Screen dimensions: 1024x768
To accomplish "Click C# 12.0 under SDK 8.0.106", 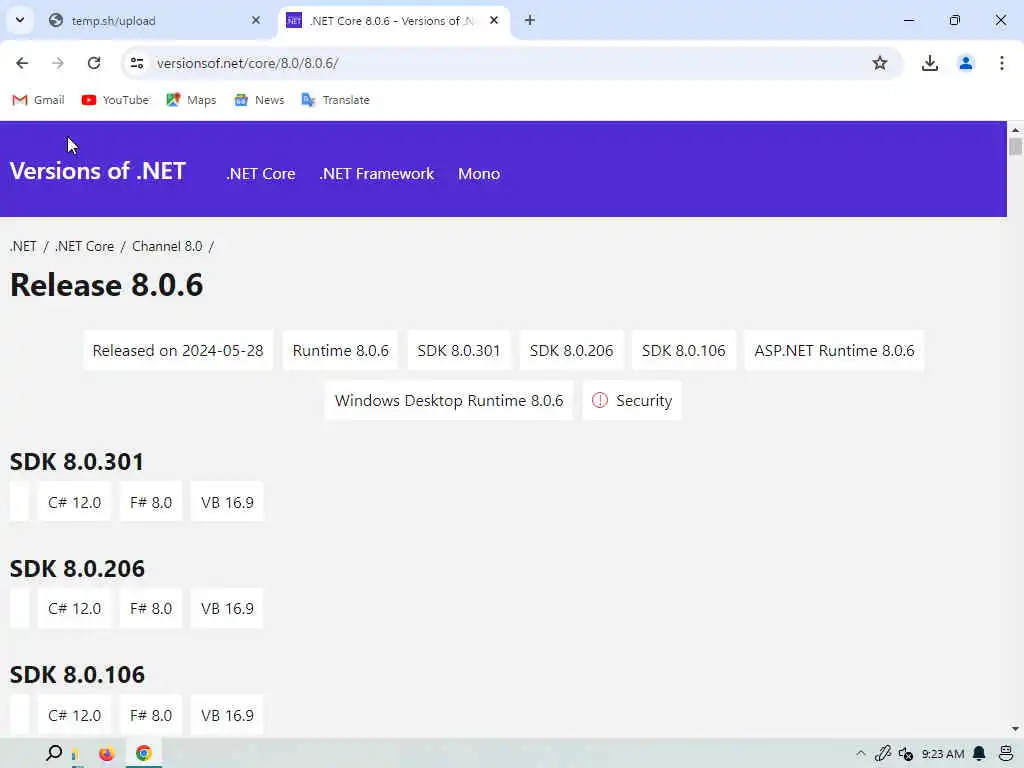I will (x=74, y=716).
